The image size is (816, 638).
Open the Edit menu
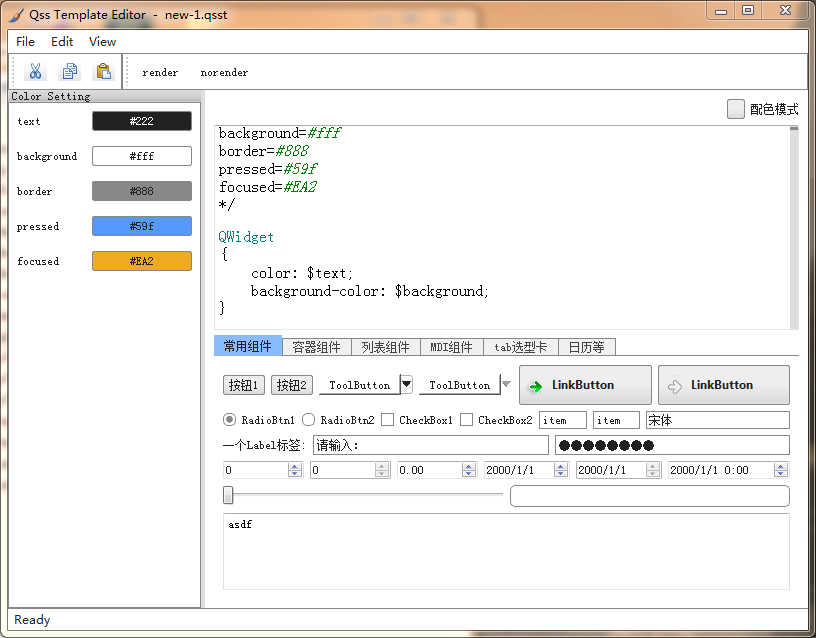tap(62, 42)
